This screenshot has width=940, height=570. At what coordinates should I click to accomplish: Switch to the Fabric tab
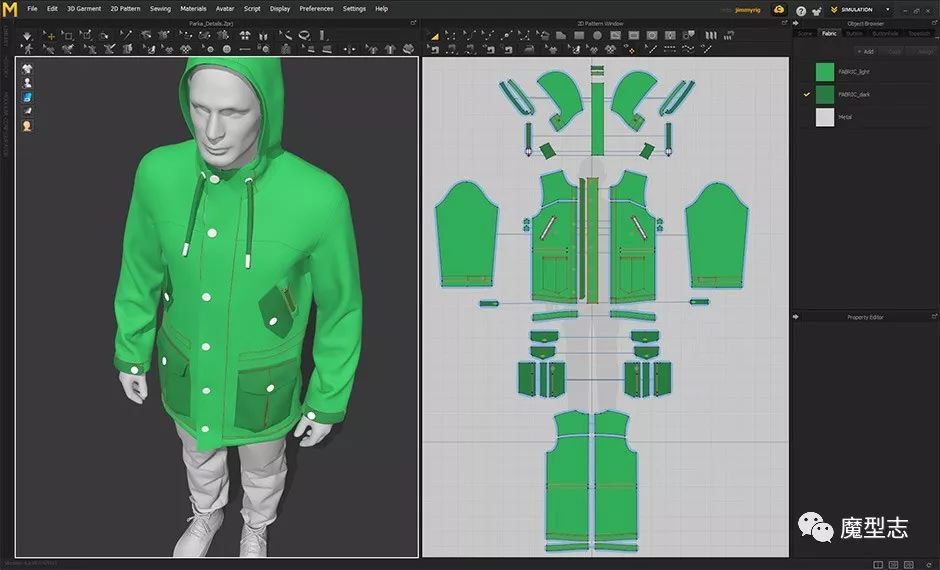pyautogui.click(x=829, y=34)
